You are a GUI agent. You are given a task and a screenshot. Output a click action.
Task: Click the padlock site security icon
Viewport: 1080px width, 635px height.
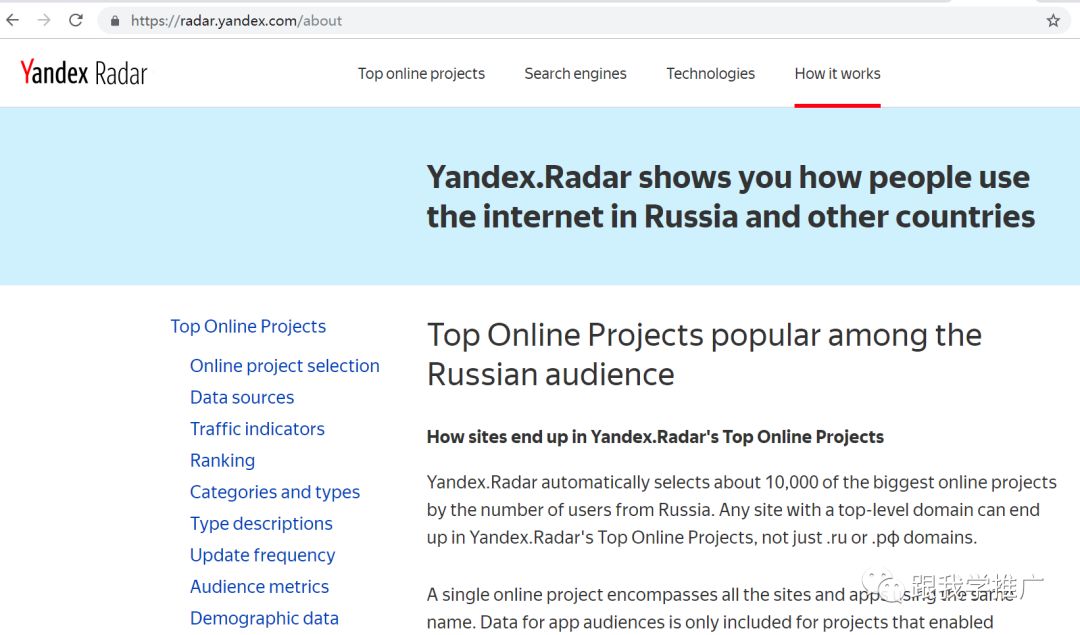tap(114, 21)
